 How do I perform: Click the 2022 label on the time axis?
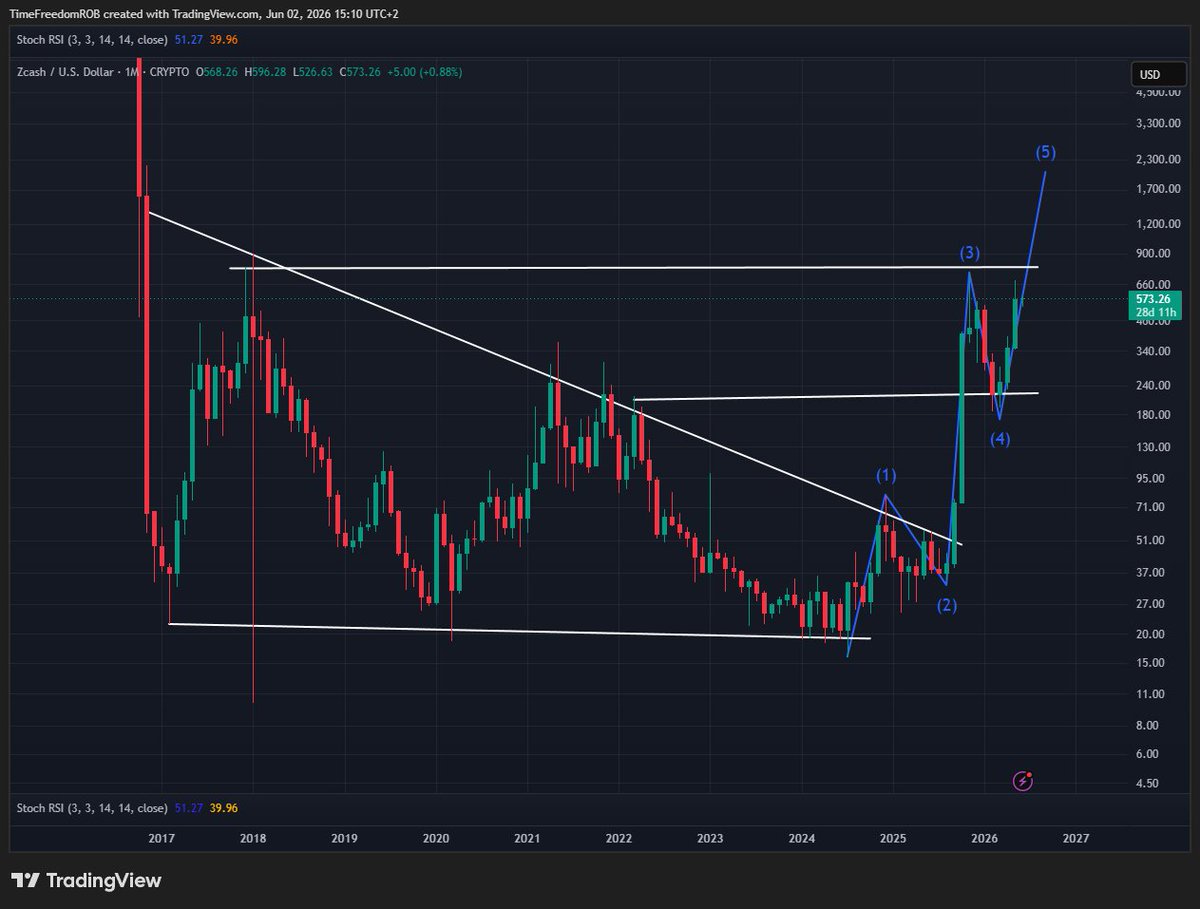pyautogui.click(x=619, y=838)
